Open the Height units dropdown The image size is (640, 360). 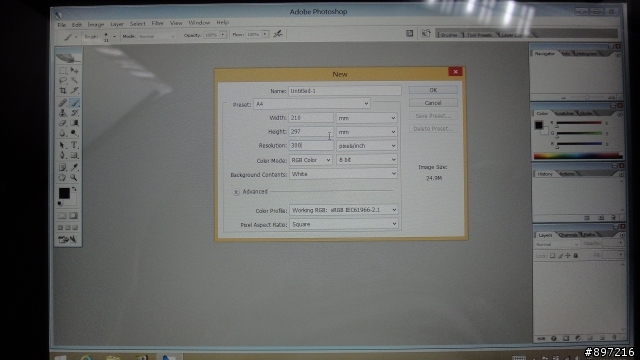367,132
